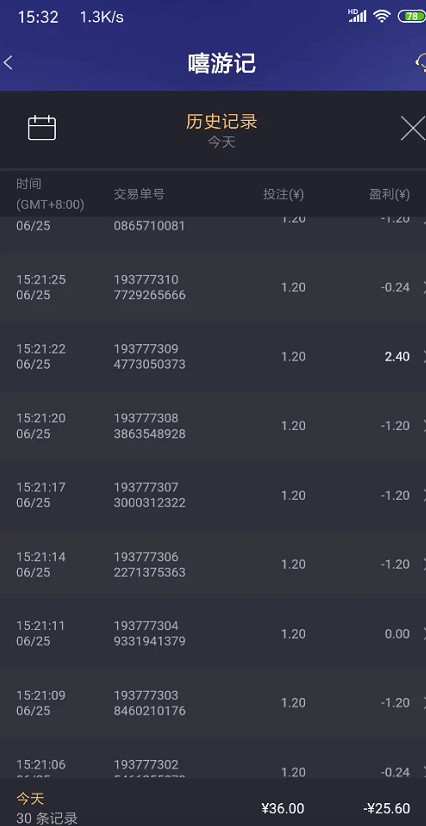Tap the 投注(¥) column header
Screen dimensions: 426x826
coord(283,194)
